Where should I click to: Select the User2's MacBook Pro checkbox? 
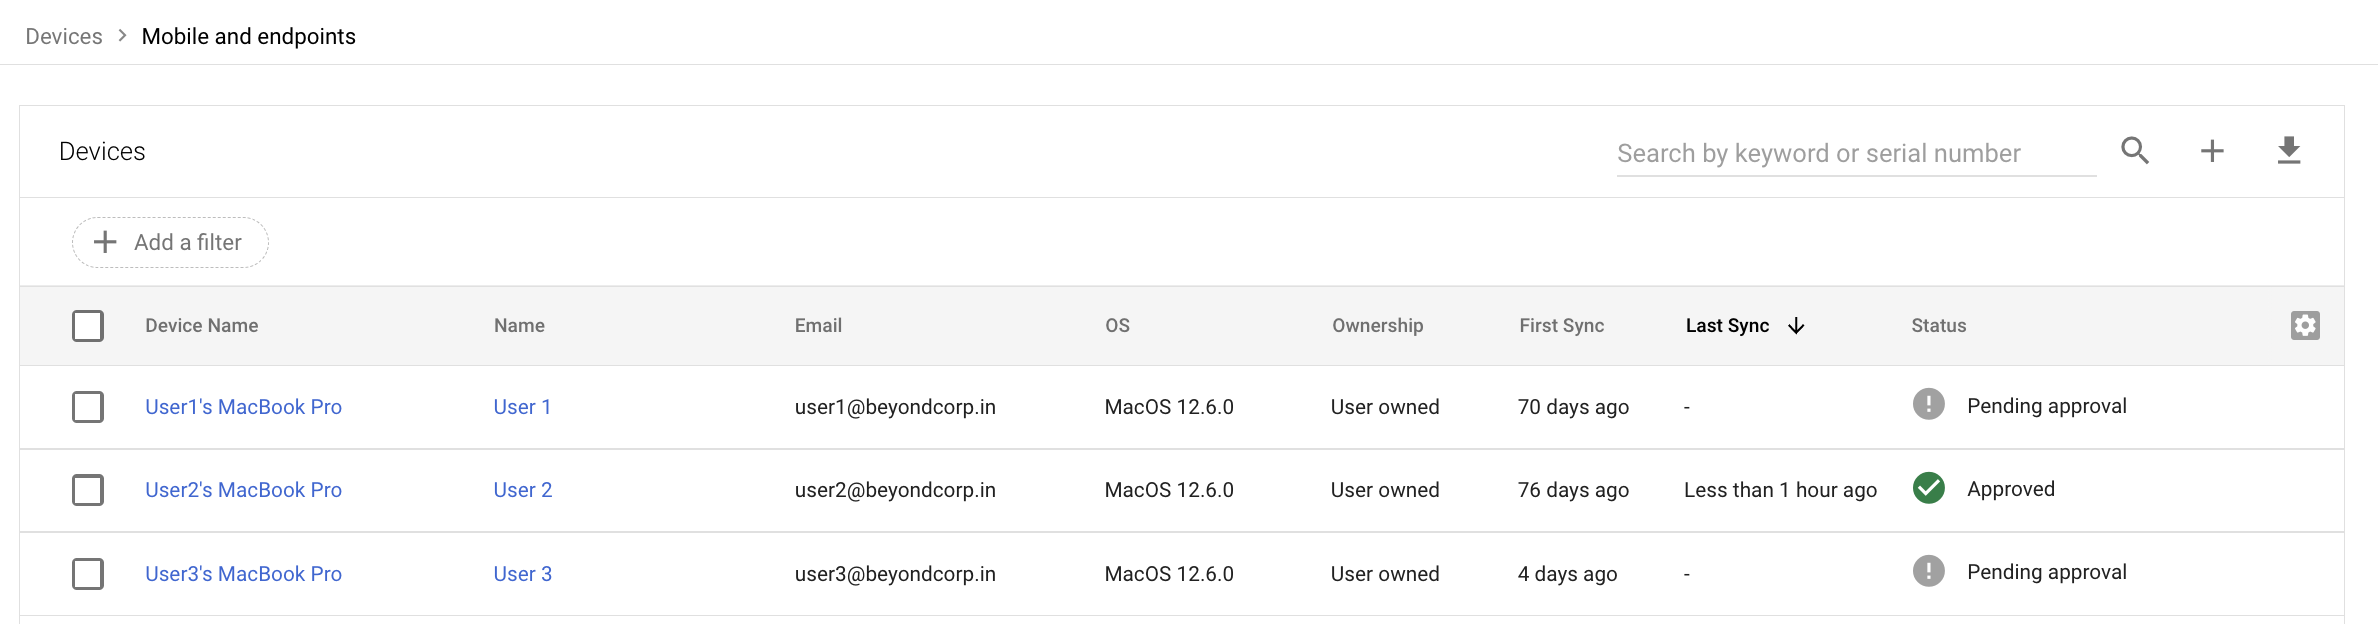click(88, 490)
